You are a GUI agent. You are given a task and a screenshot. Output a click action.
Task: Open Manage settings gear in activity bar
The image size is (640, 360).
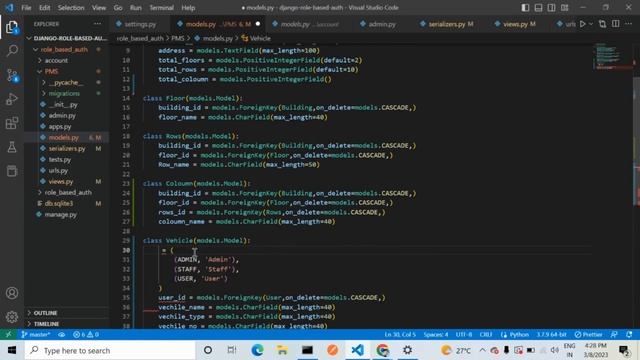(x=12, y=317)
